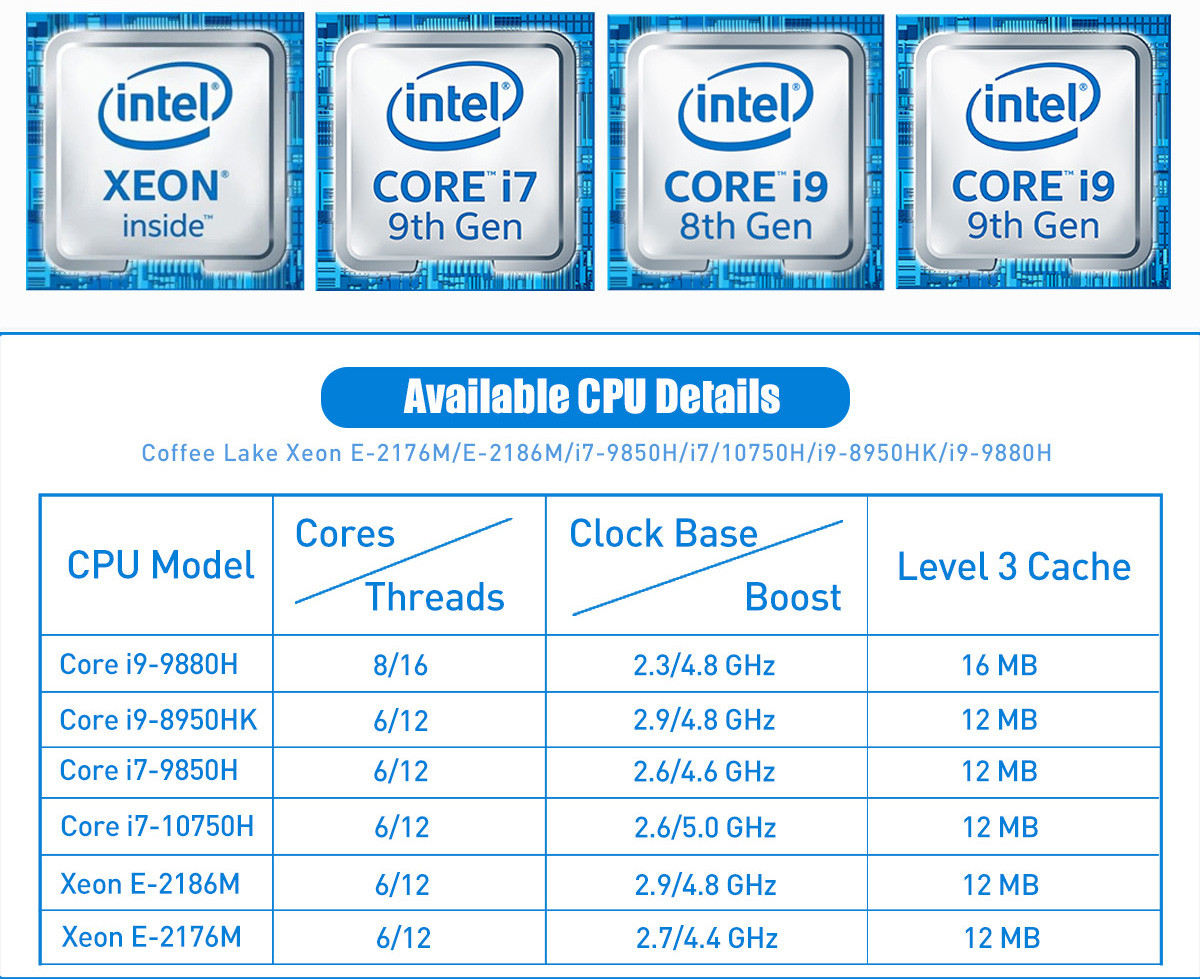1200x979 pixels.
Task: Select the CPU Model column header
Action: click(x=158, y=565)
